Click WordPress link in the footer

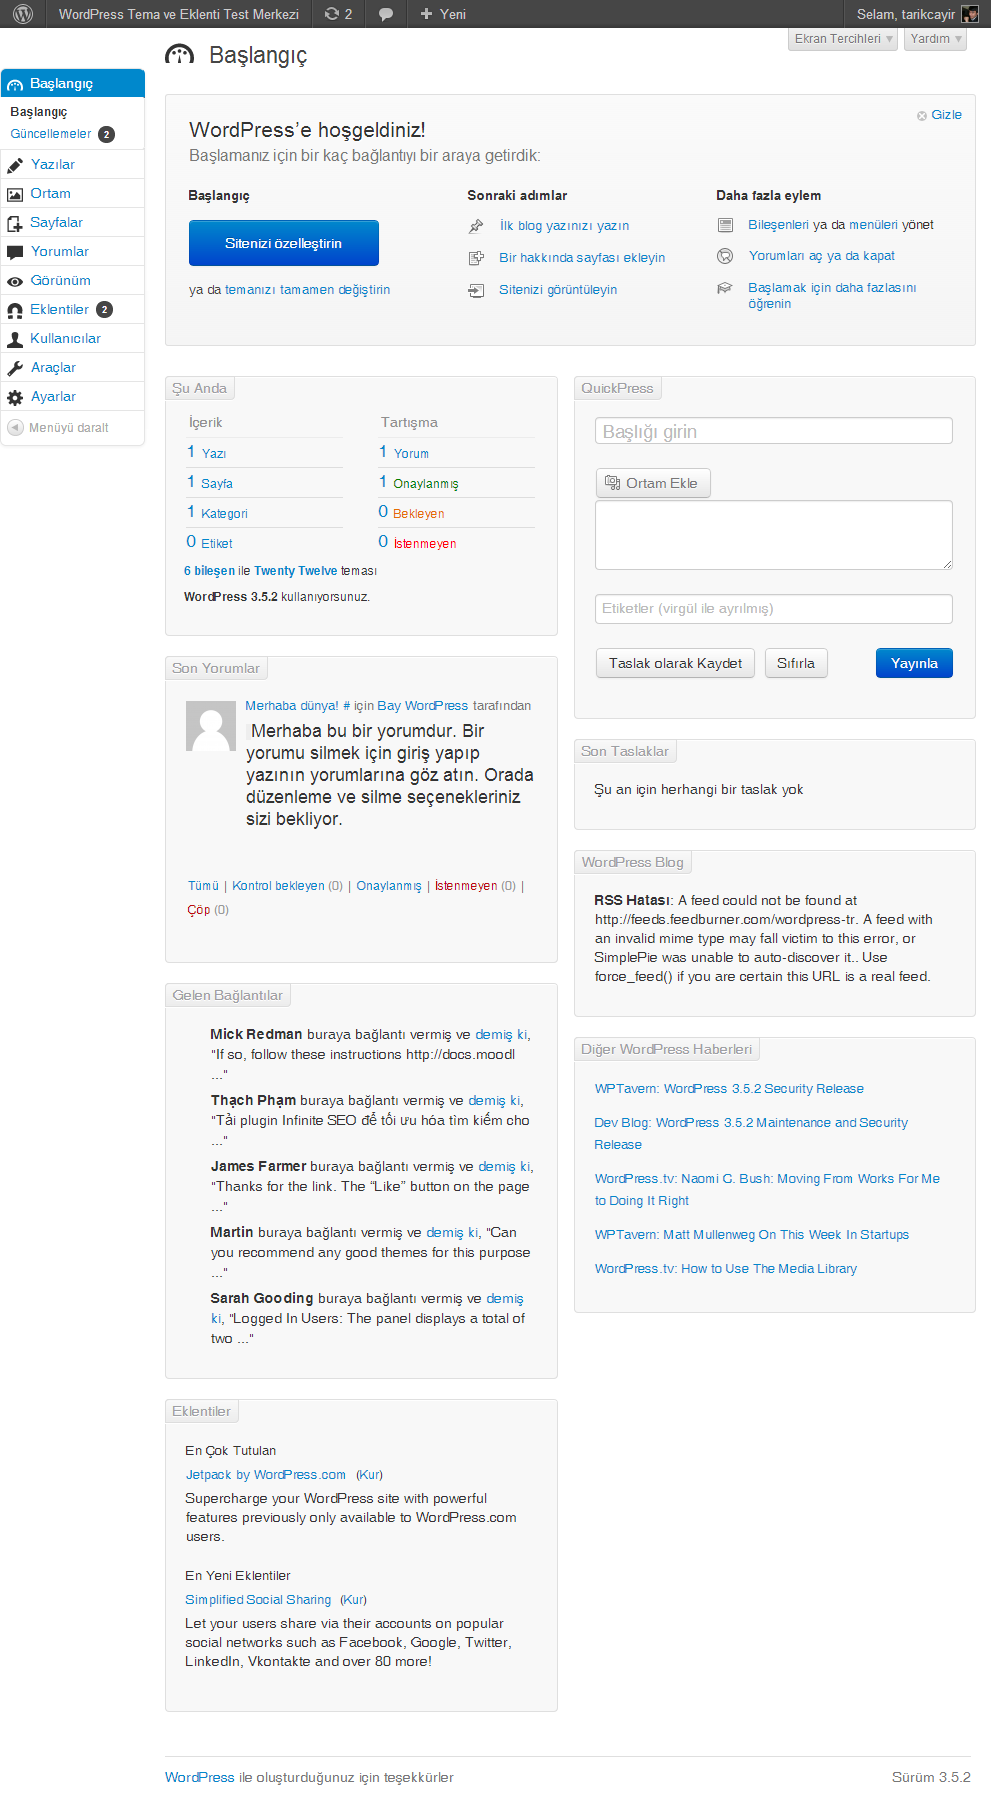click(x=199, y=1777)
